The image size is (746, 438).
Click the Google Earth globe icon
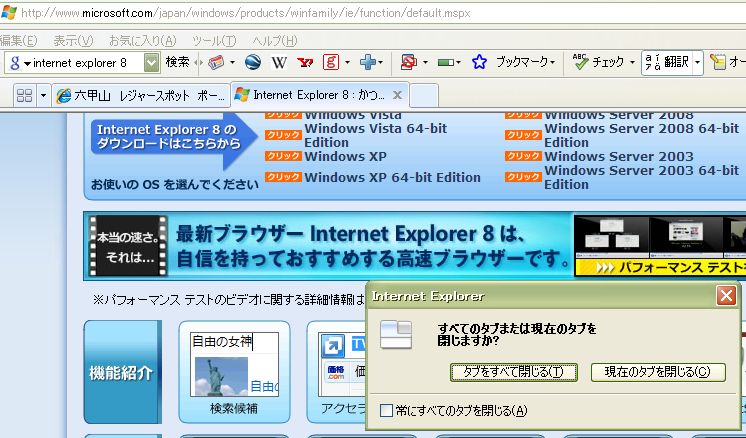point(253,62)
